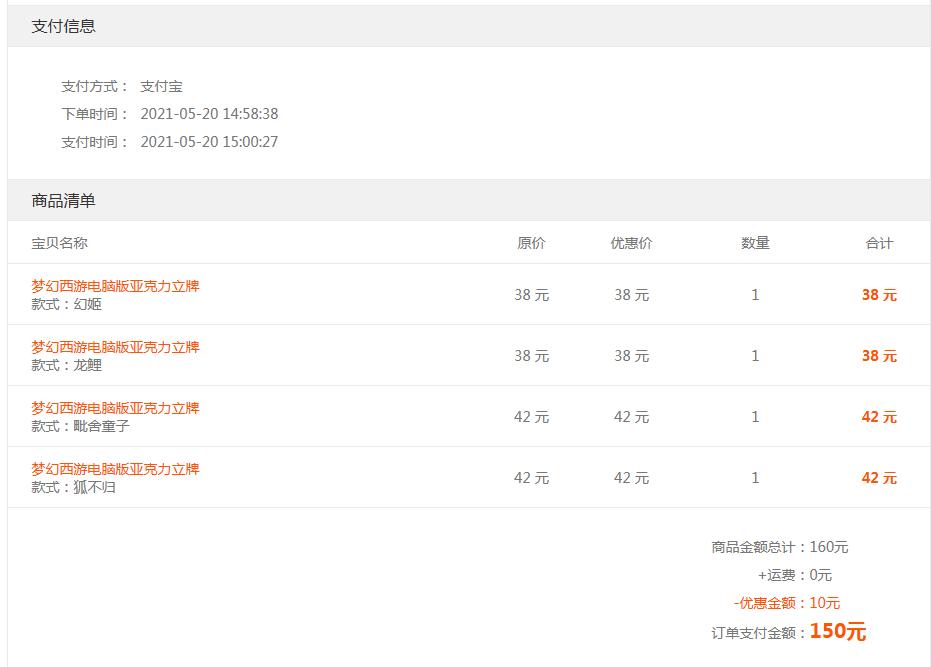Click original price 38 元 in 幻姬 row
This screenshot has height=667, width=931.
[x=531, y=295]
